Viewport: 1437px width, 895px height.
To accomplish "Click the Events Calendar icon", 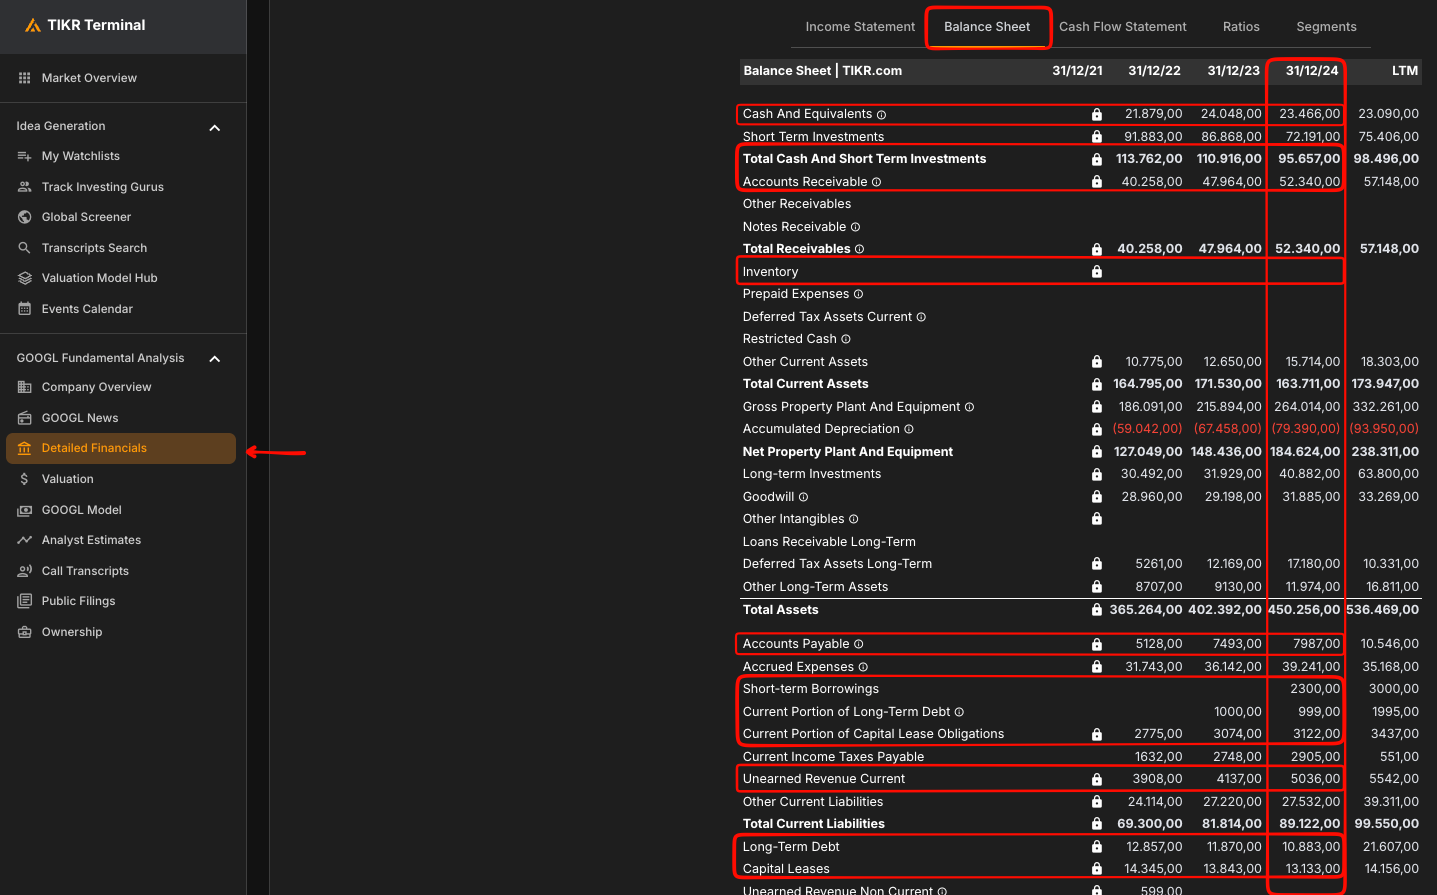I will coord(25,309).
